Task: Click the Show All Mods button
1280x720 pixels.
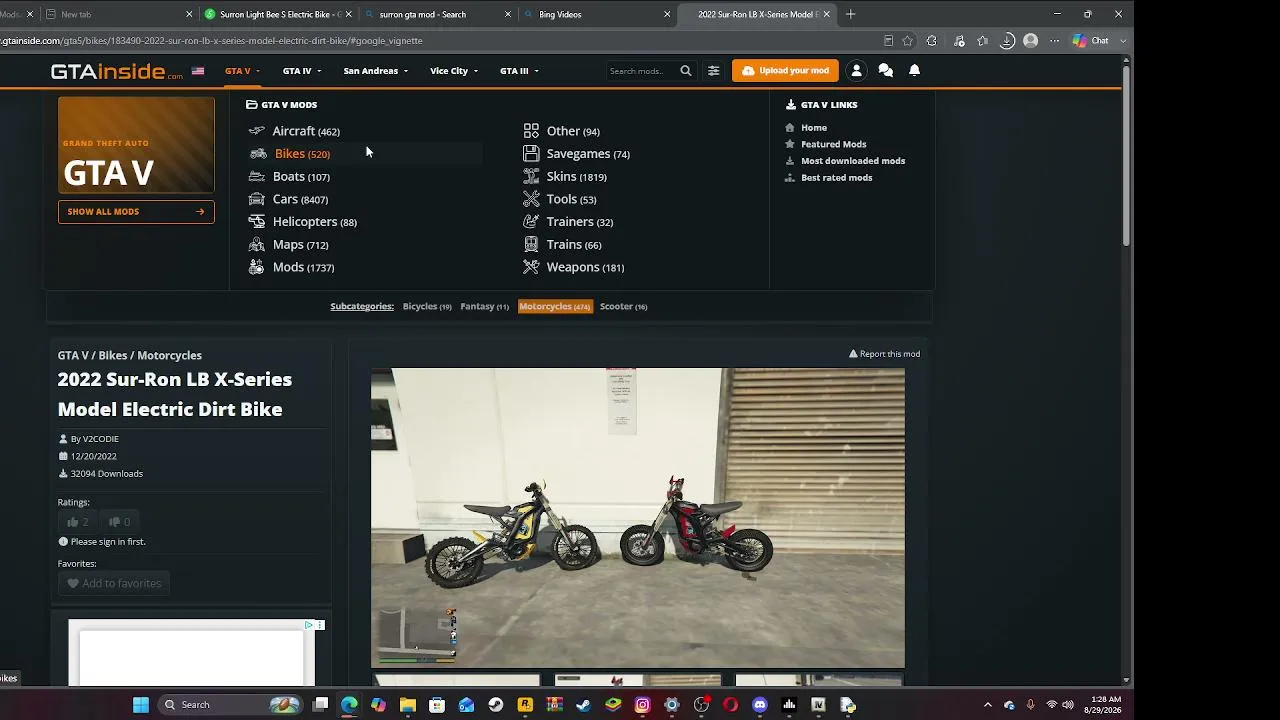Action: [136, 212]
